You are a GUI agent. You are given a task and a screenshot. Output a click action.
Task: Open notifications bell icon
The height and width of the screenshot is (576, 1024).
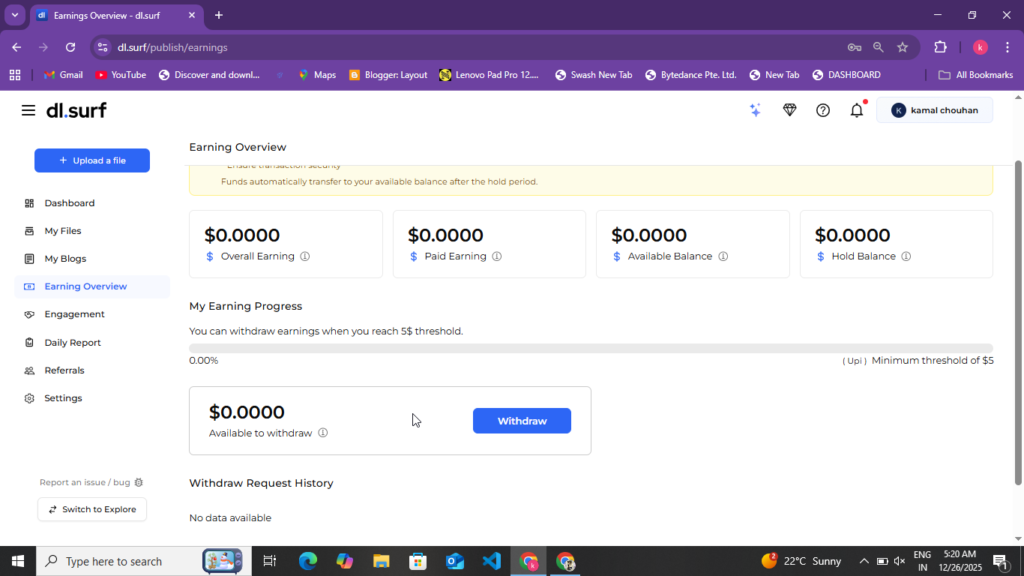point(856,110)
